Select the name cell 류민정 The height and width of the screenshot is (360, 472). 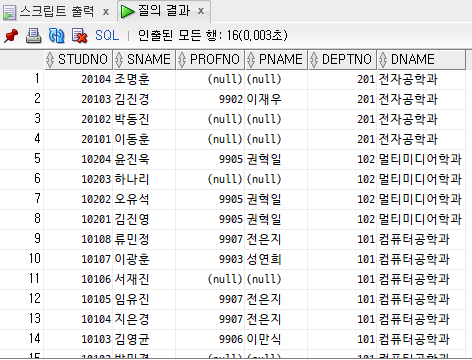tap(144, 239)
